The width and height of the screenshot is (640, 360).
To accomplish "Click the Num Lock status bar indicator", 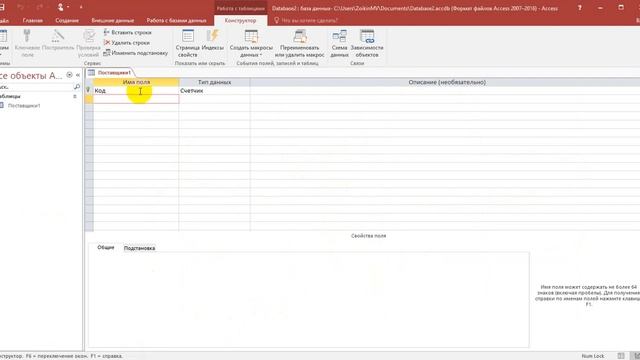I will [x=593, y=356].
